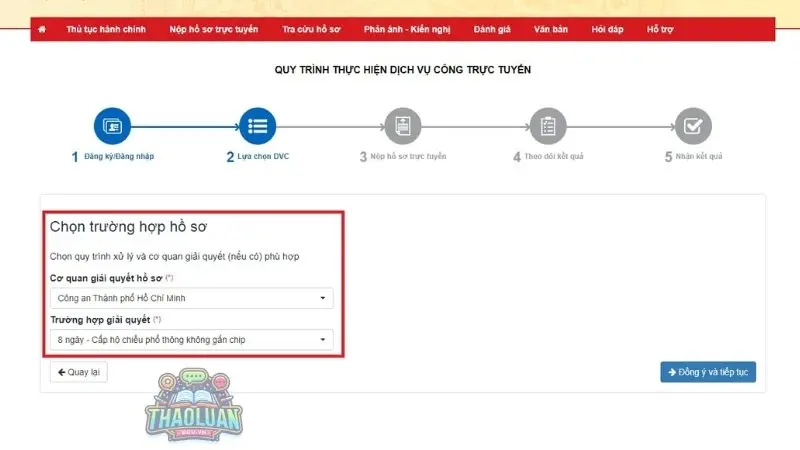Click the 'Lựa chọn DVC' step label
Viewport: 800px width, 450px height.
pos(263,157)
